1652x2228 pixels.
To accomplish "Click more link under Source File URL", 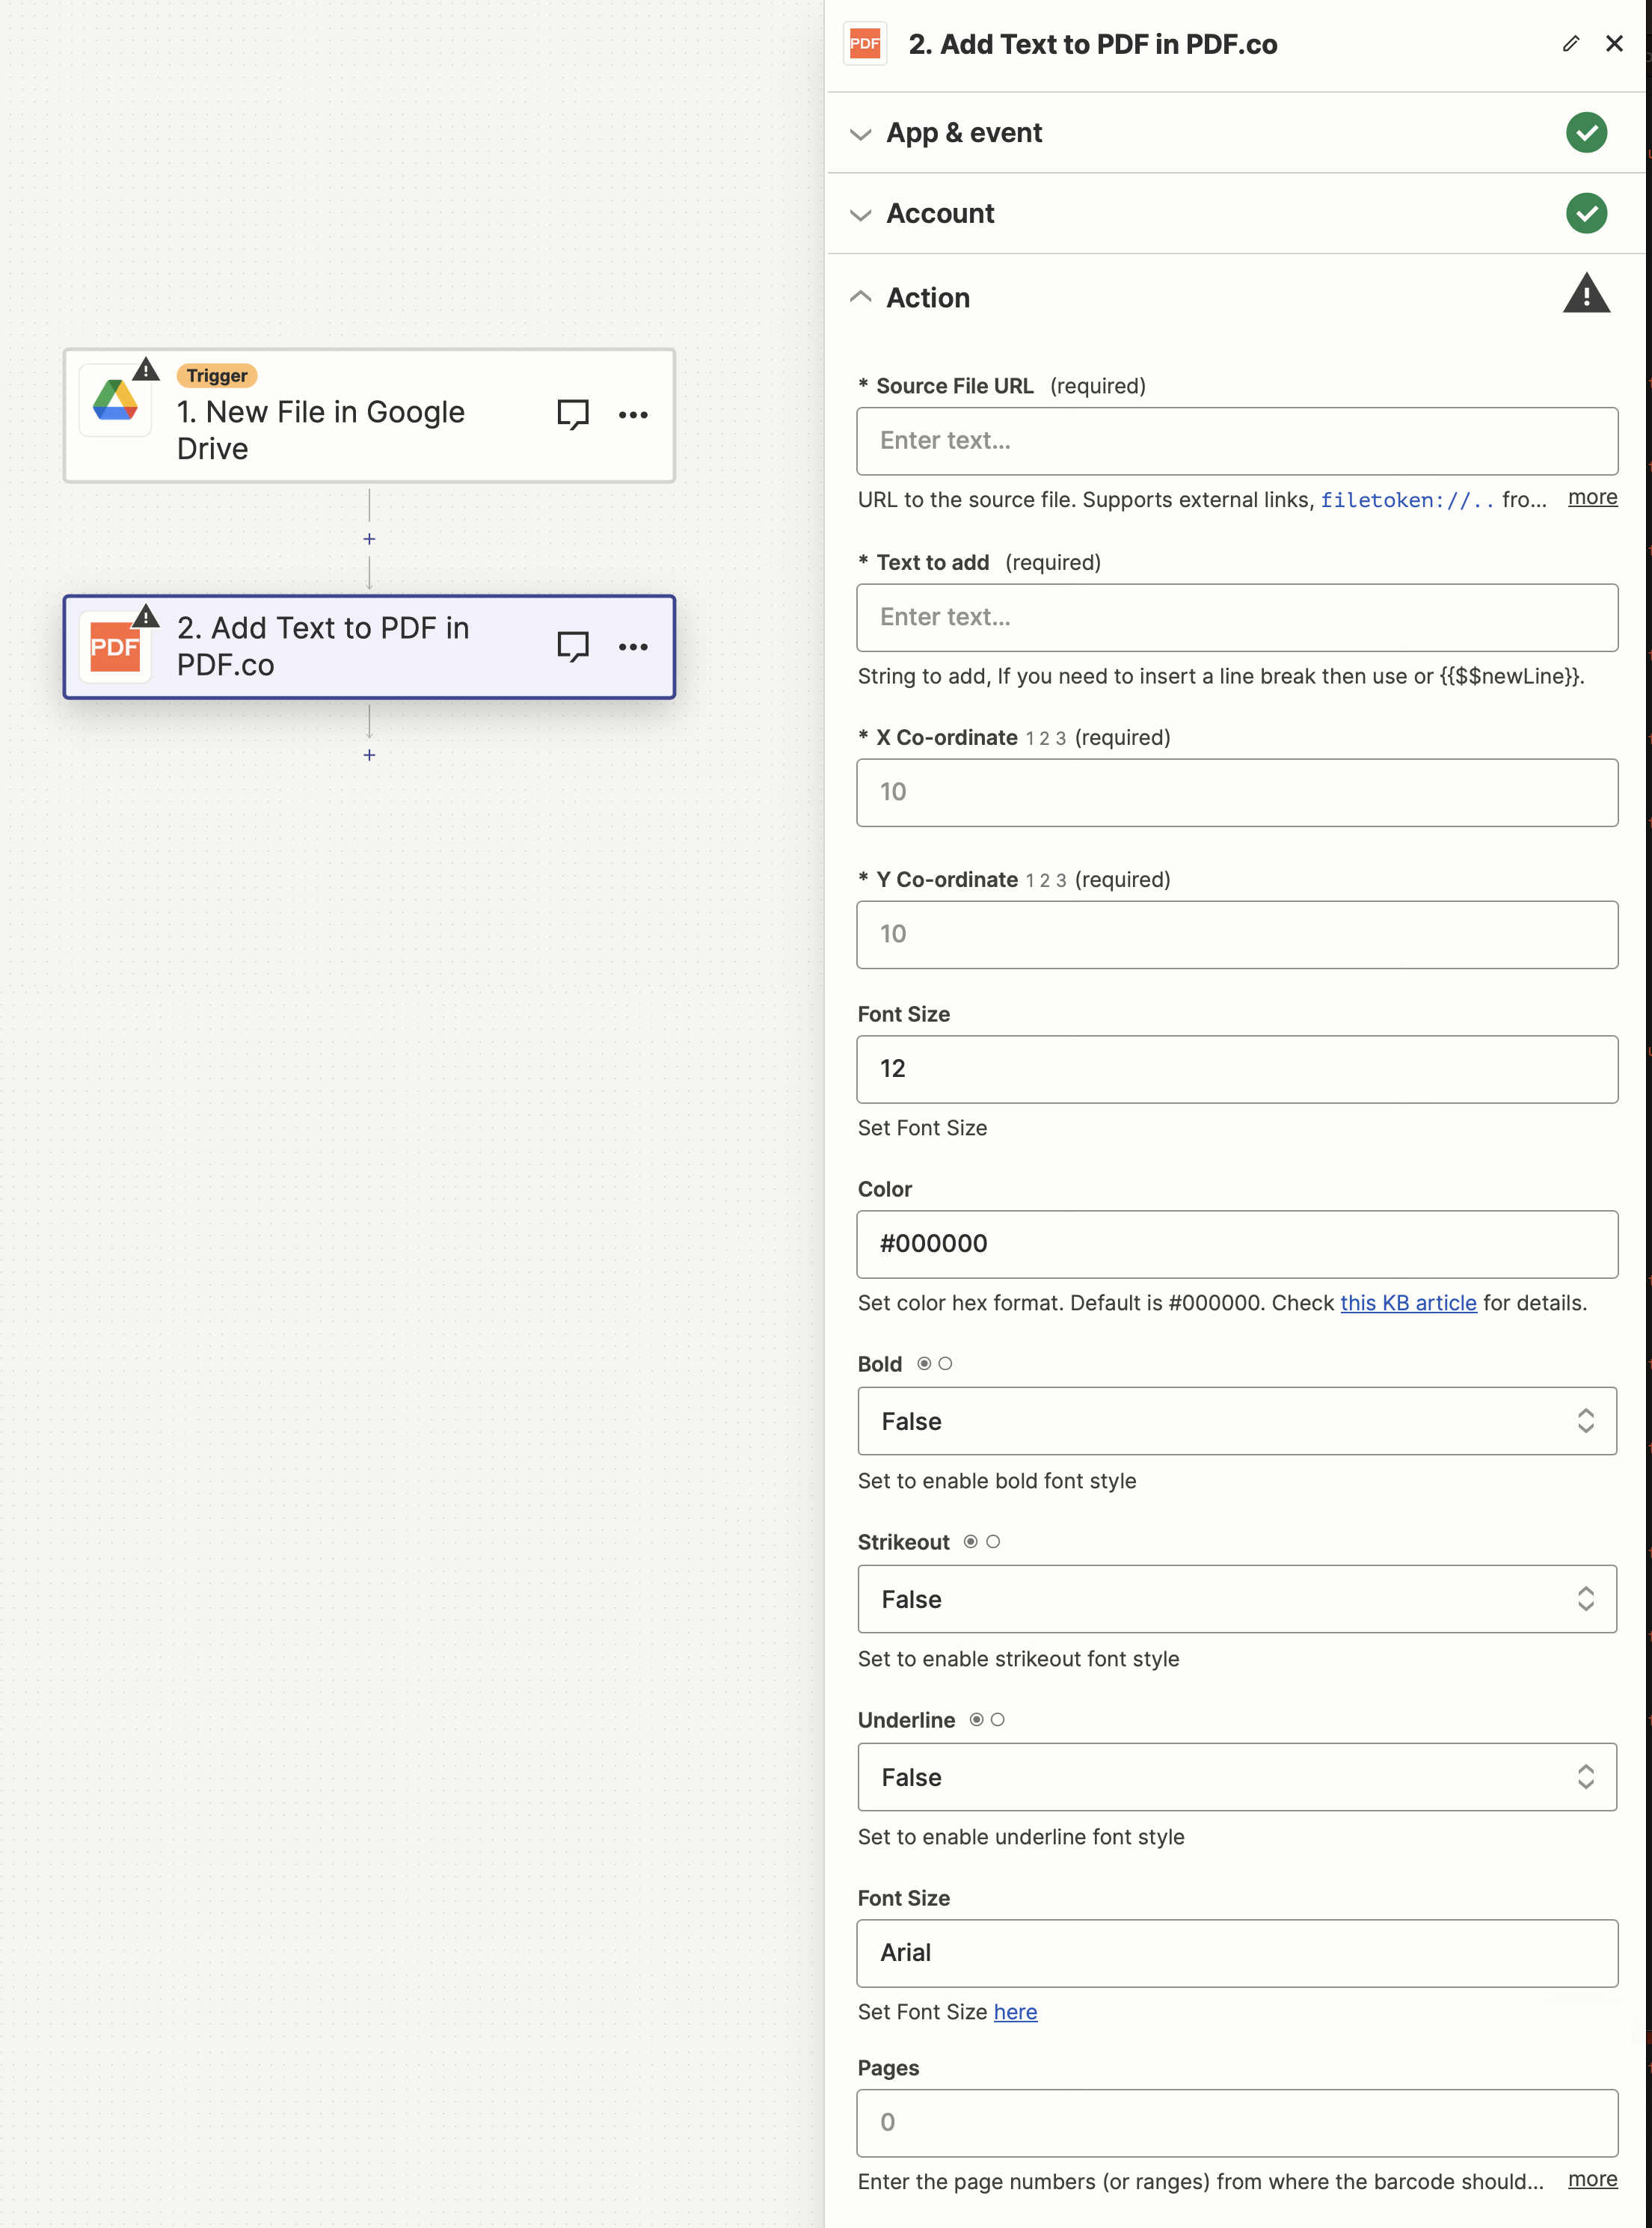I will [1592, 498].
